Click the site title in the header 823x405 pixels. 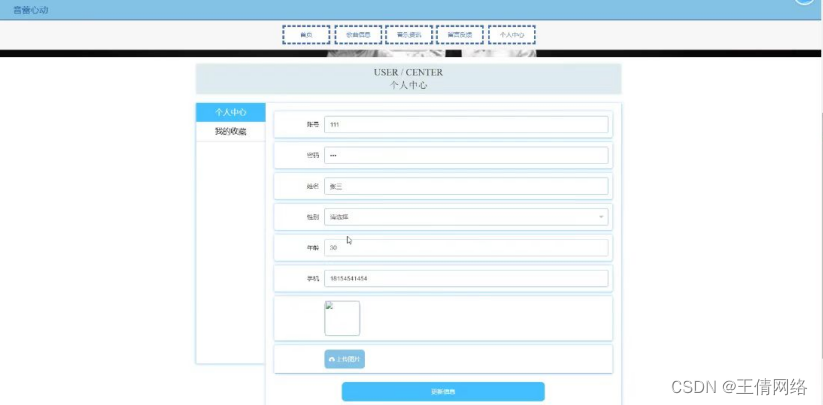31,9
